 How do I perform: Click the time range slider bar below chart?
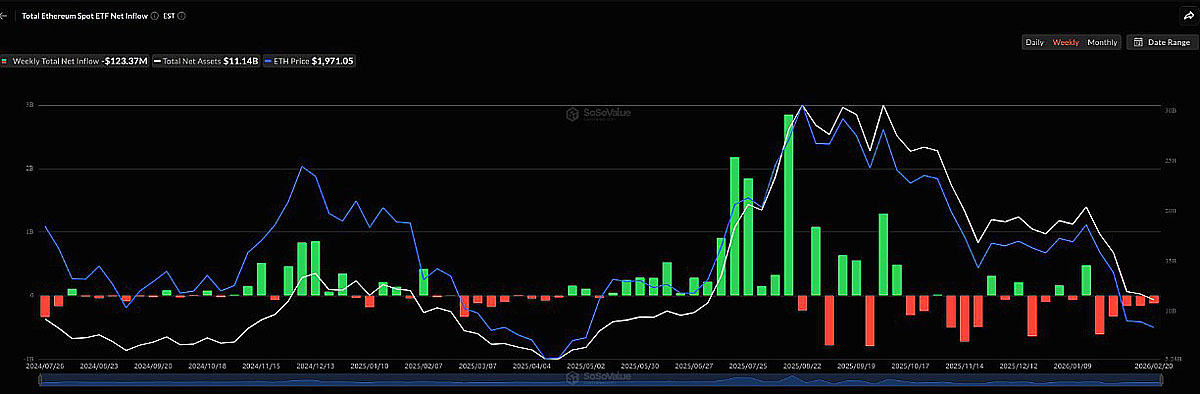599,379
